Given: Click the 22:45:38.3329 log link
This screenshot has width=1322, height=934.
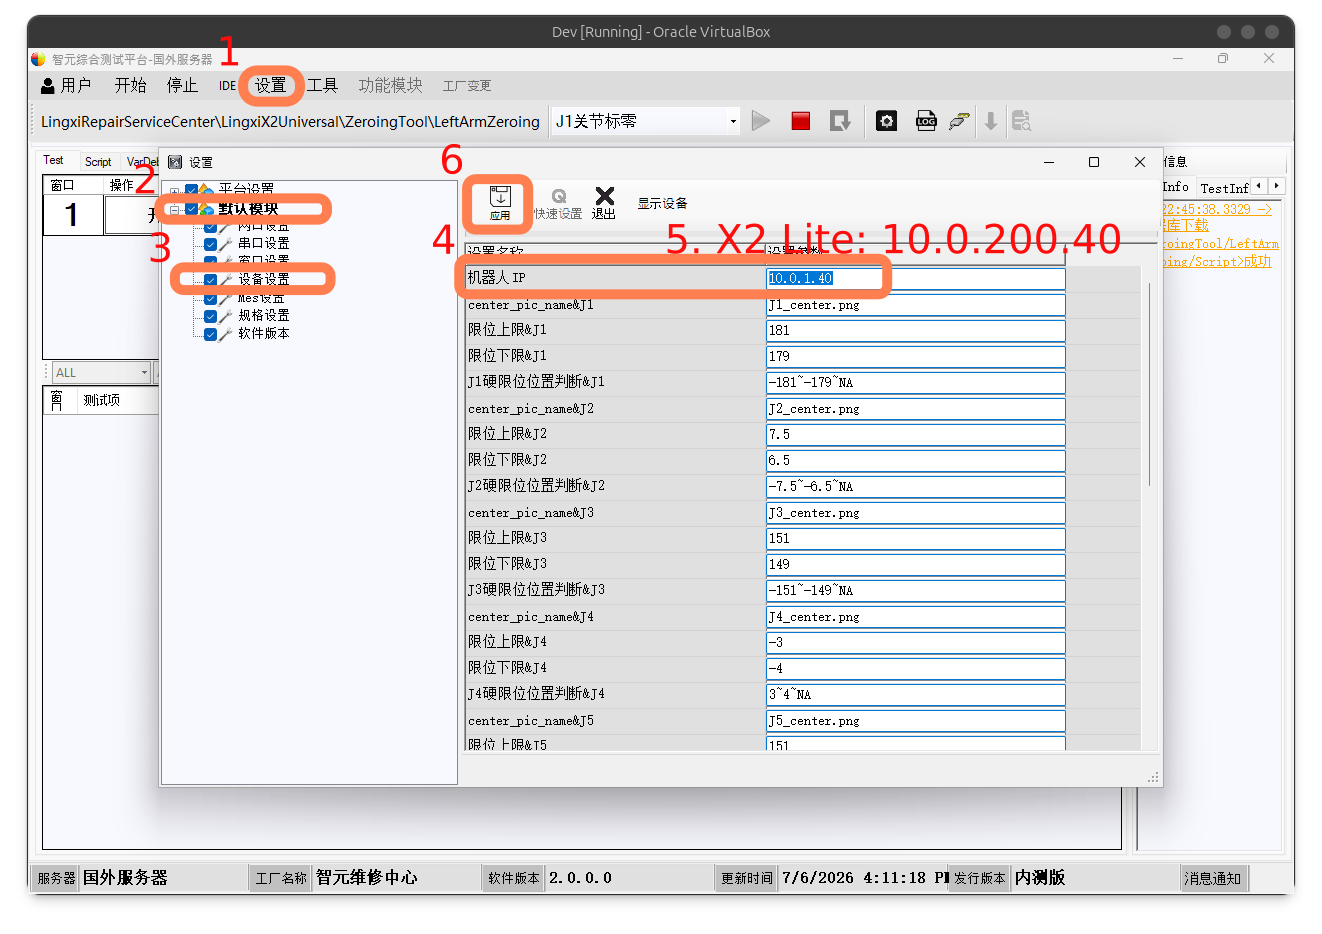Looking at the screenshot, I should 1216,209.
